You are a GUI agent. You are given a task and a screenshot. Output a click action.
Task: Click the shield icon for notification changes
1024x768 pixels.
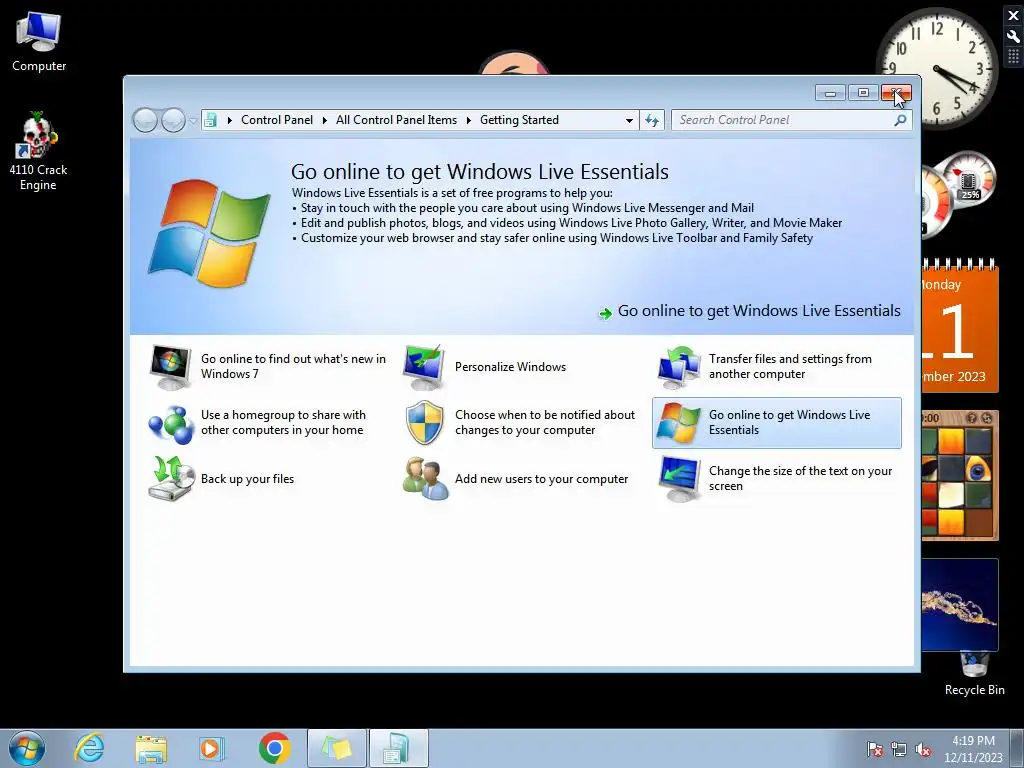(424, 423)
